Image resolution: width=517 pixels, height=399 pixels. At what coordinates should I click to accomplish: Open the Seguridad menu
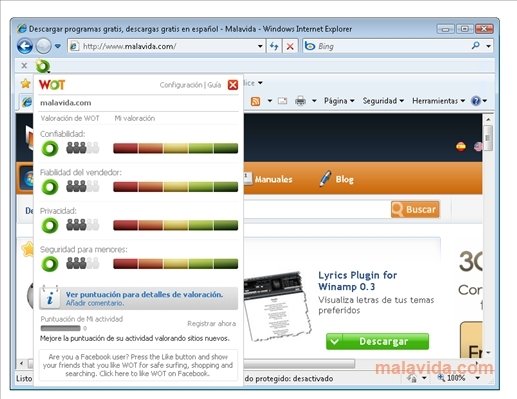coord(383,101)
